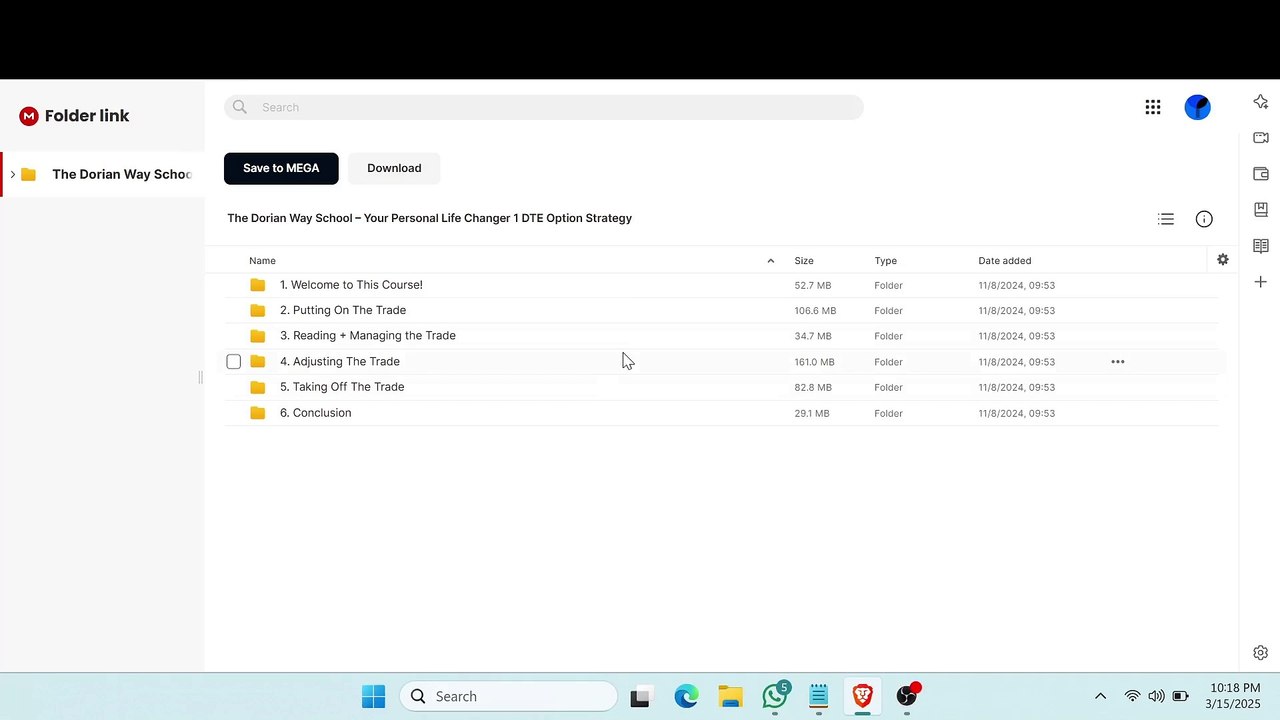
Task: Open column settings gear
Action: pos(1222,260)
